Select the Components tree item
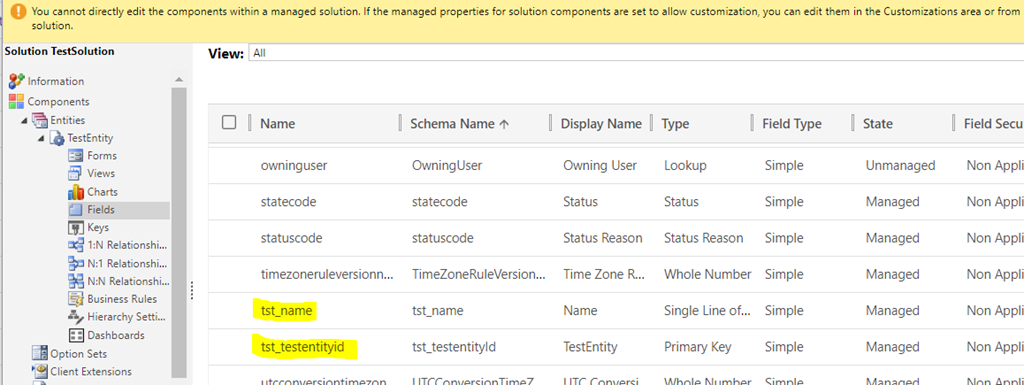The width and height of the screenshot is (1024, 385). point(59,102)
